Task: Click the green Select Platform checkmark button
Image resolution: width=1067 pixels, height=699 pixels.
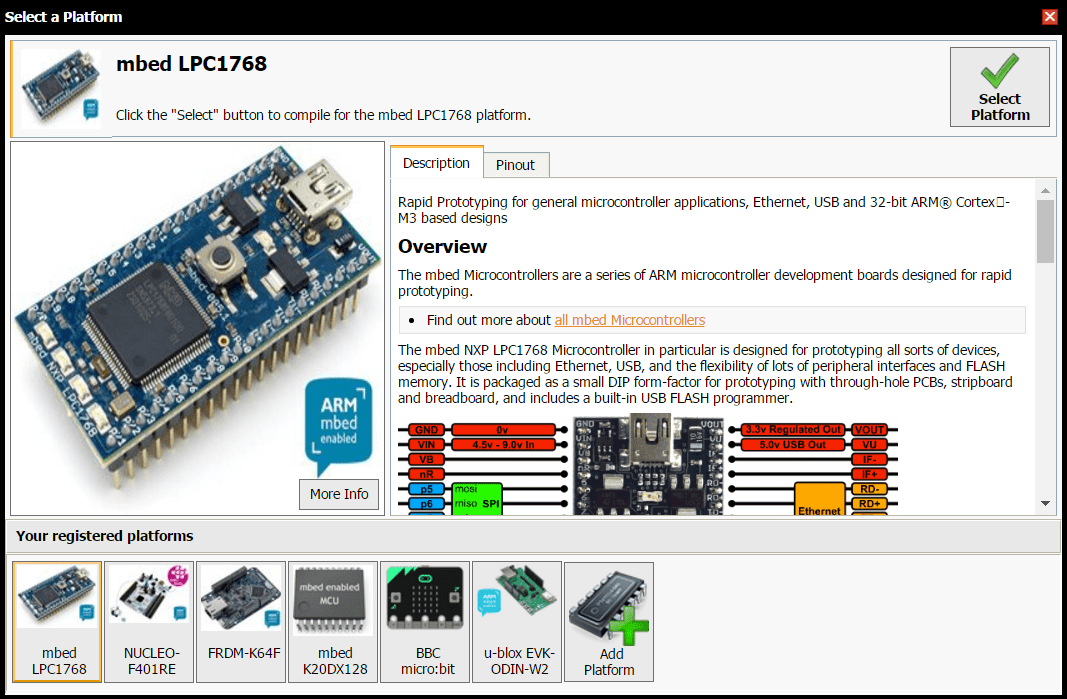Action: tap(999, 86)
